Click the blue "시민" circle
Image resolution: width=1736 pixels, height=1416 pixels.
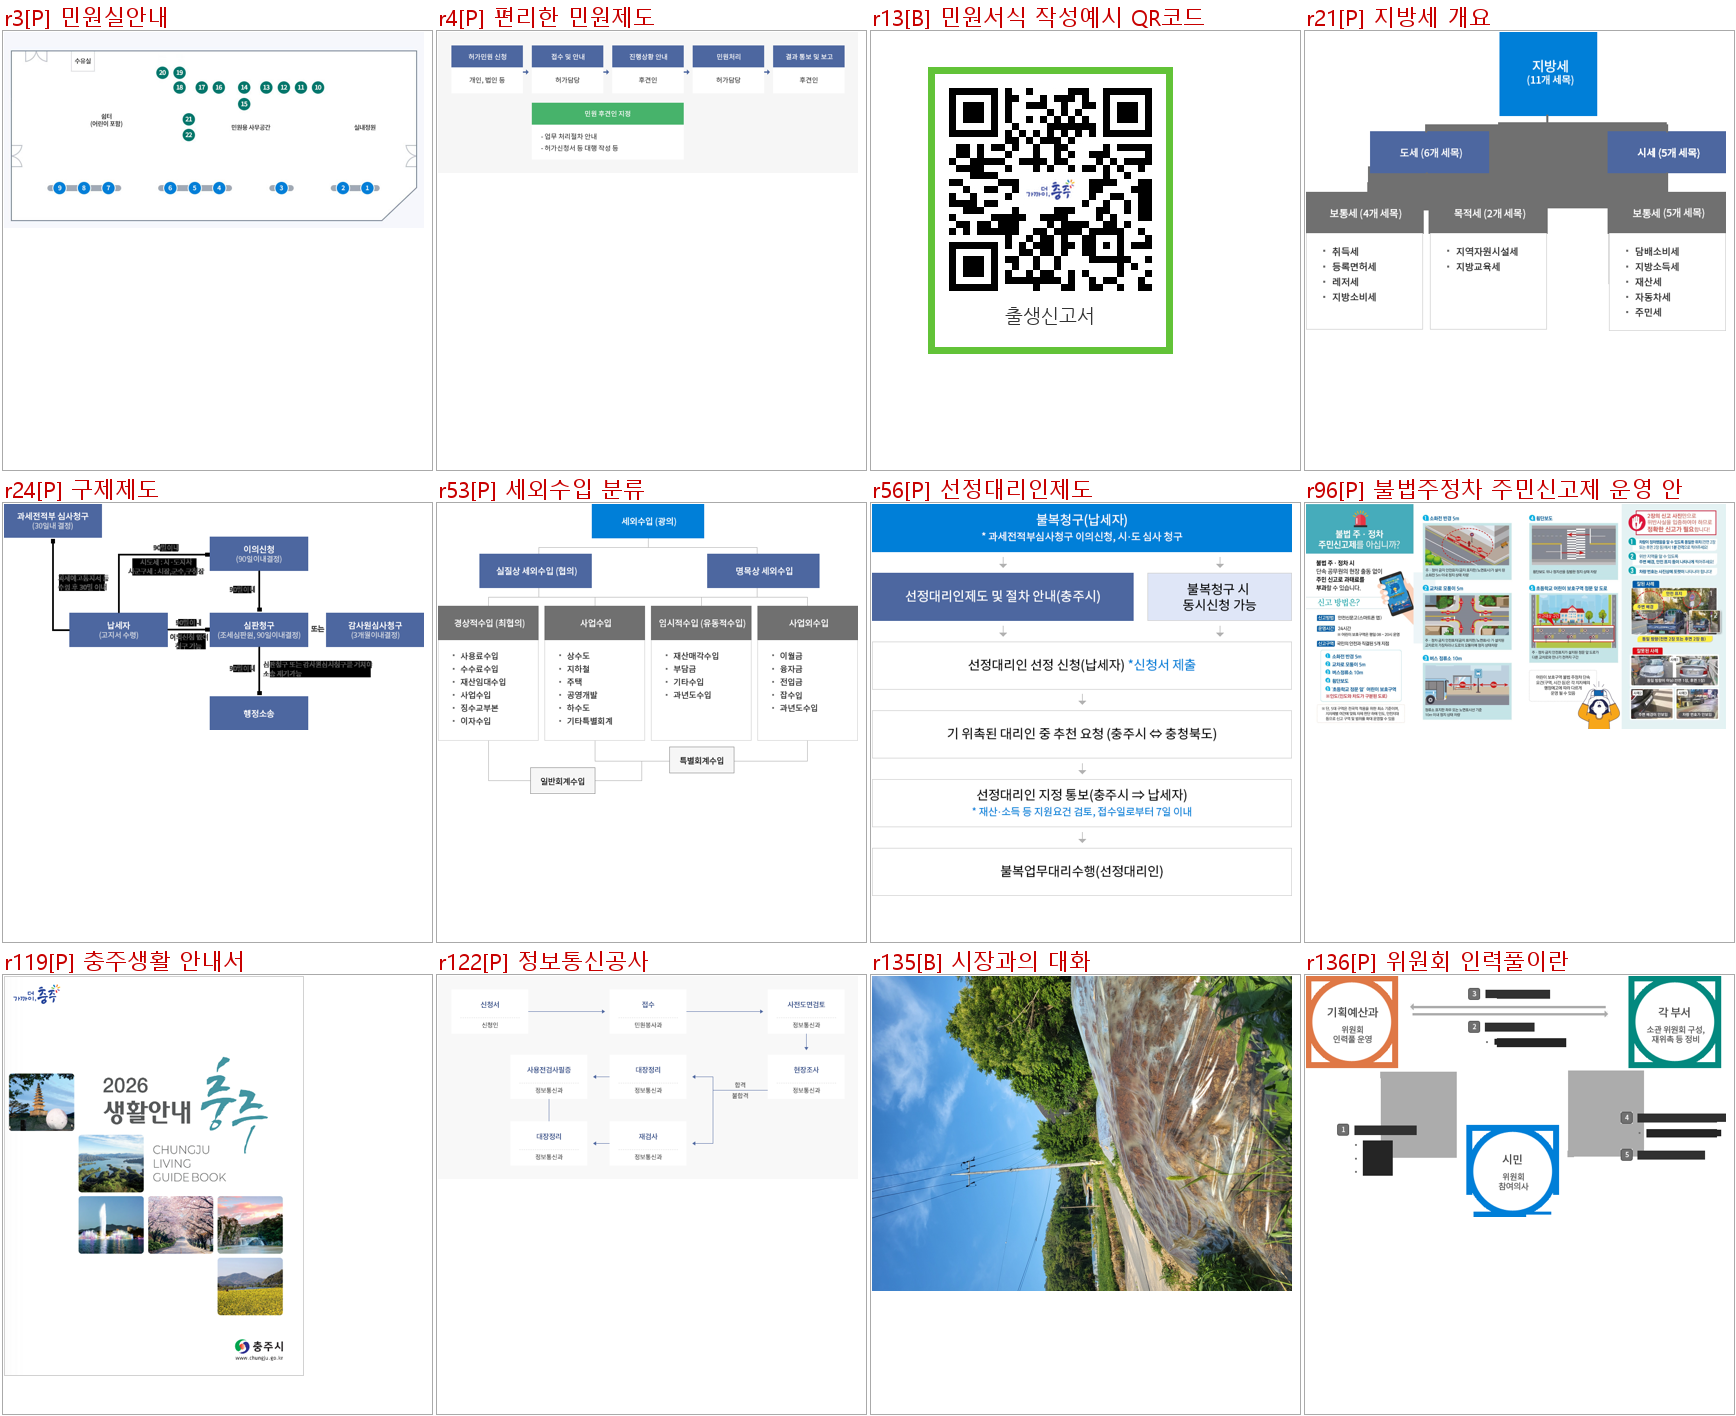1513,1170
